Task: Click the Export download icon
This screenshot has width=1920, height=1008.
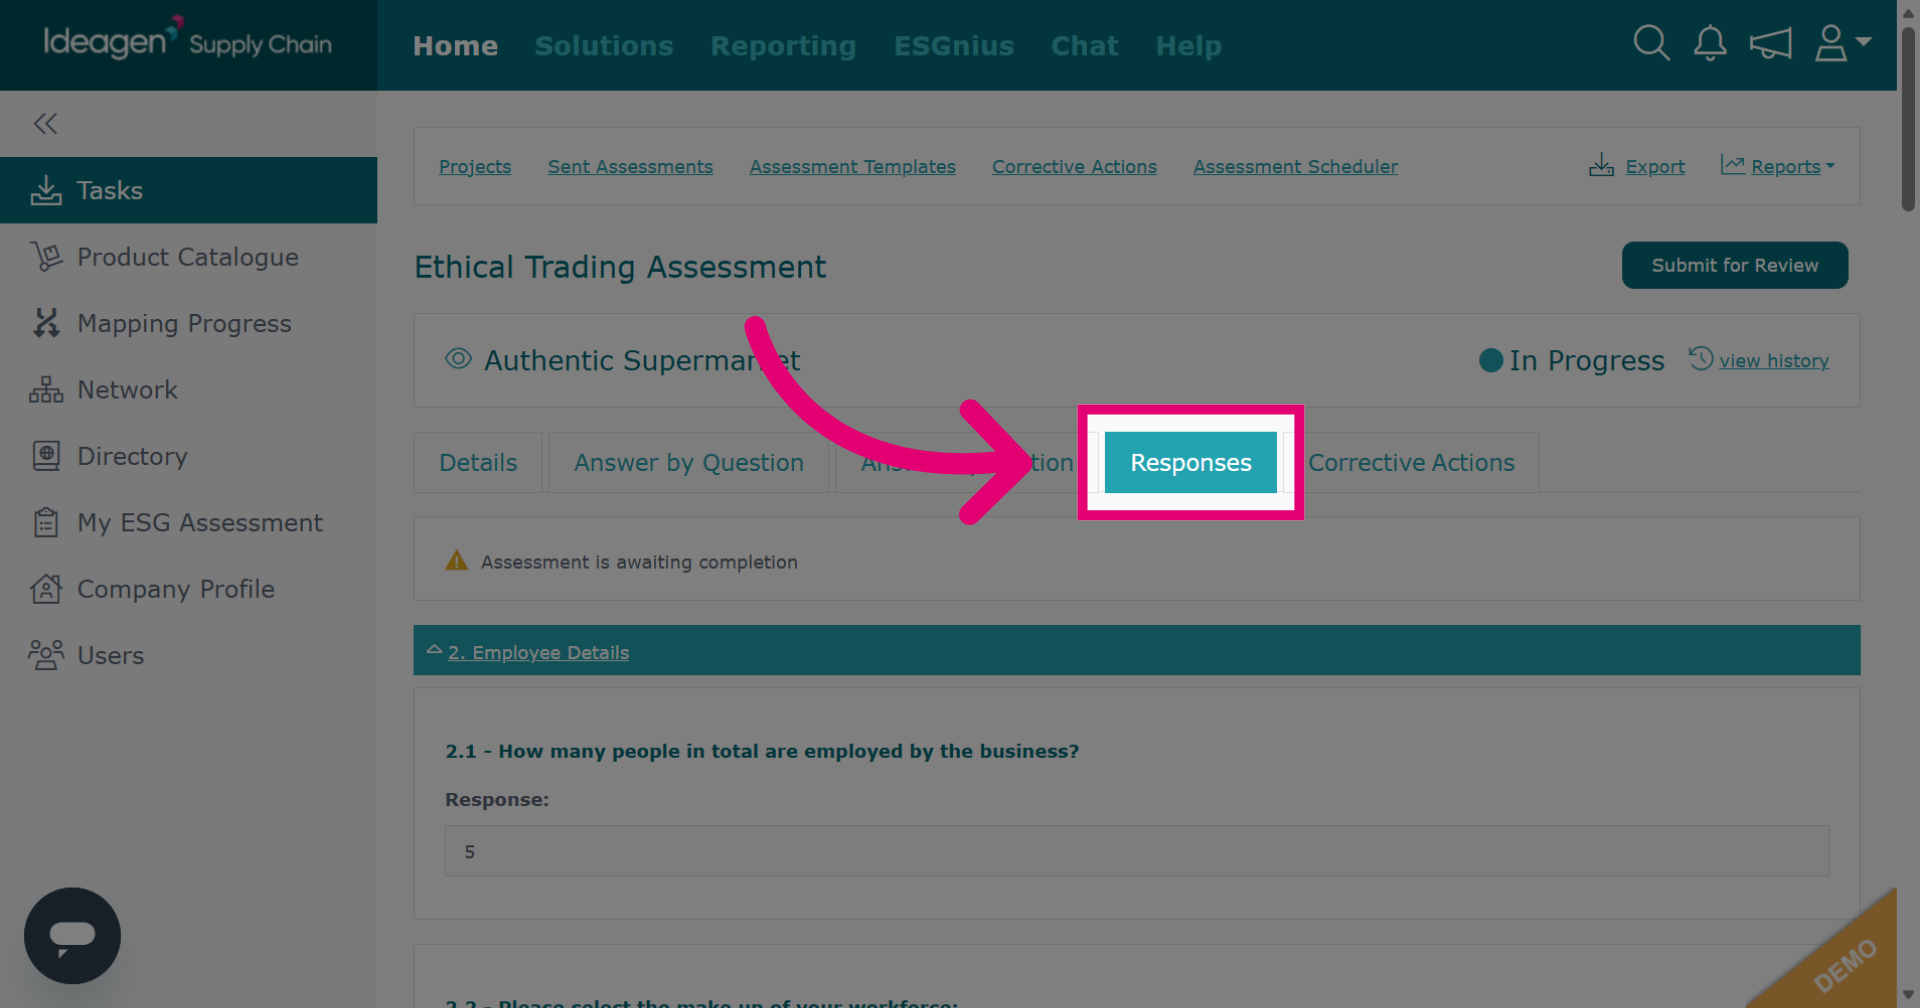Action: pyautogui.click(x=1601, y=165)
